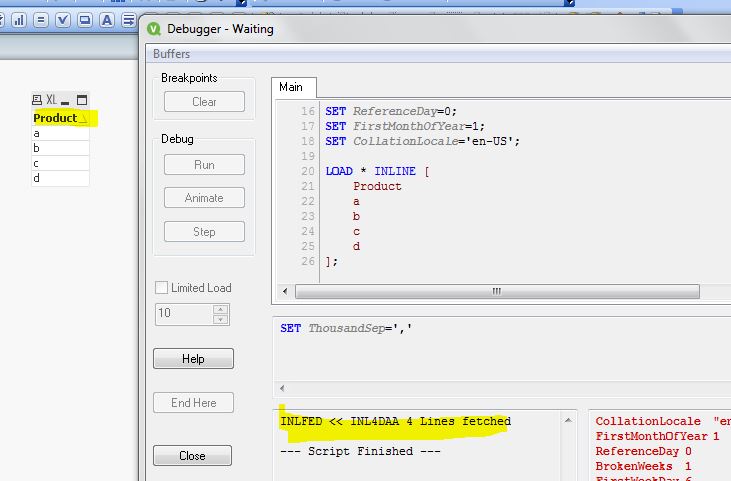The width and height of the screenshot is (731, 481).
Task: Click XL export on the Product list box
Action: [51, 100]
